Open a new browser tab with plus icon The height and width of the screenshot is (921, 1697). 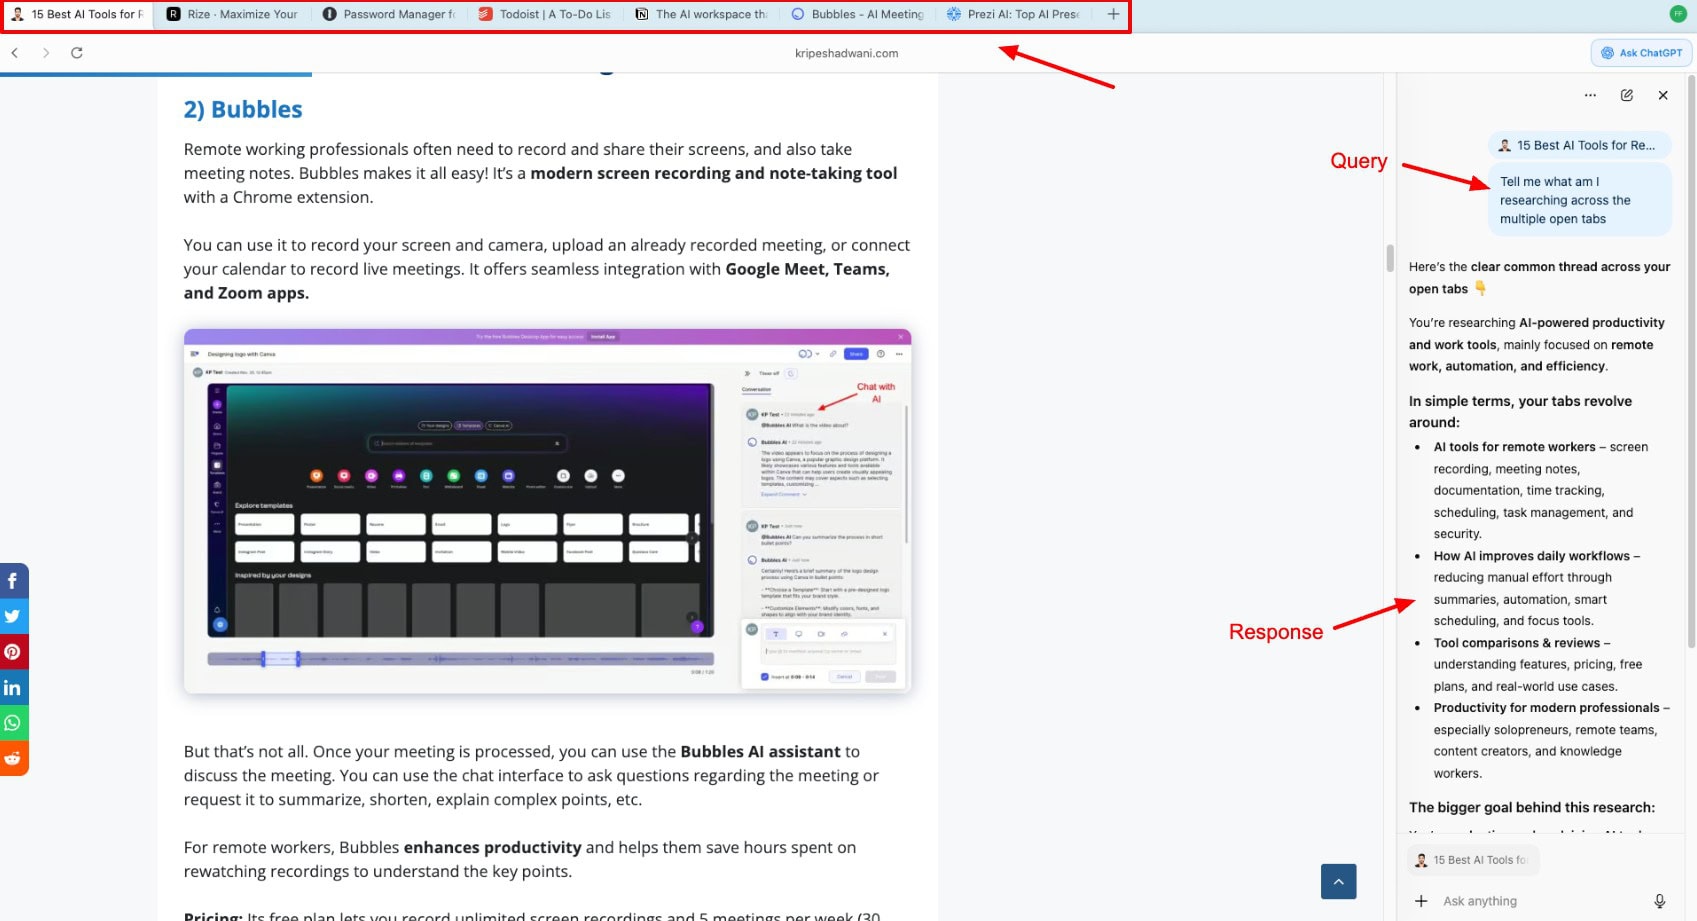pos(1113,14)
